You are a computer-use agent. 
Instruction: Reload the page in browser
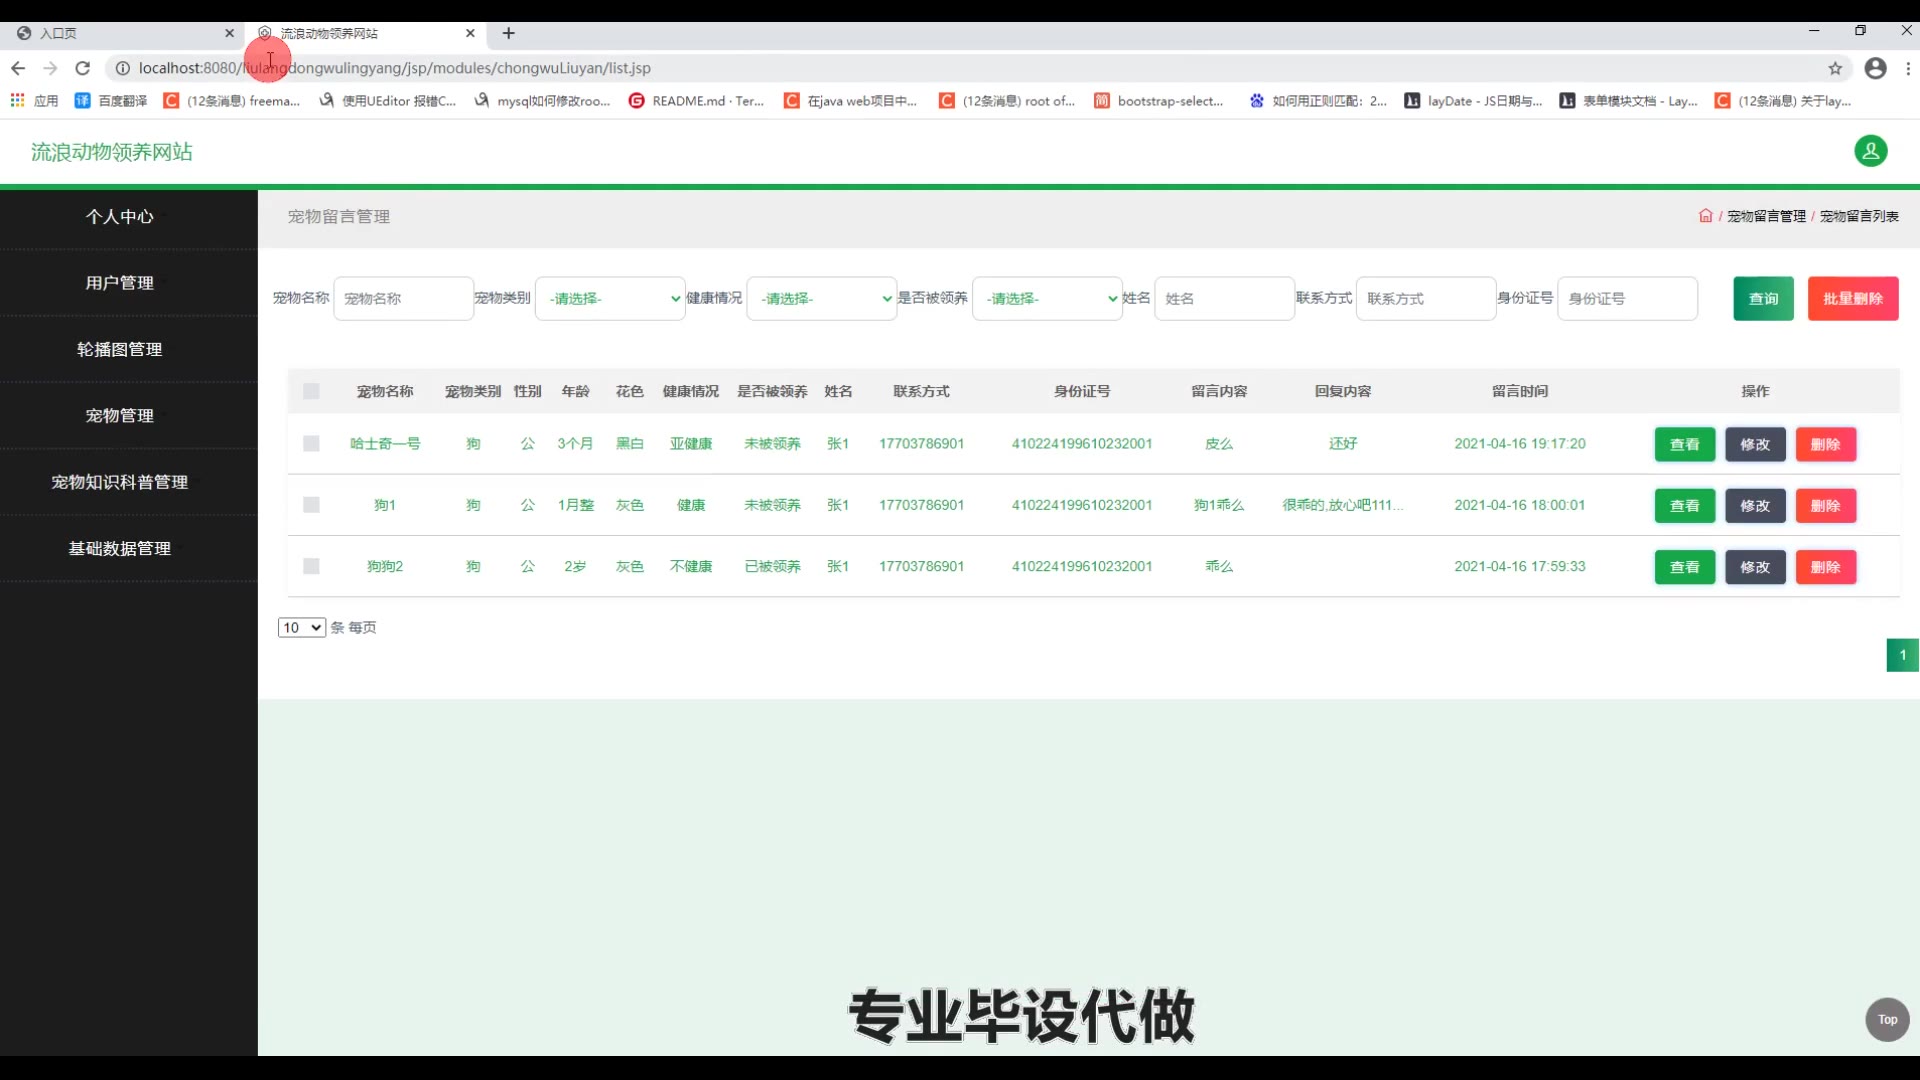(83, 68)
